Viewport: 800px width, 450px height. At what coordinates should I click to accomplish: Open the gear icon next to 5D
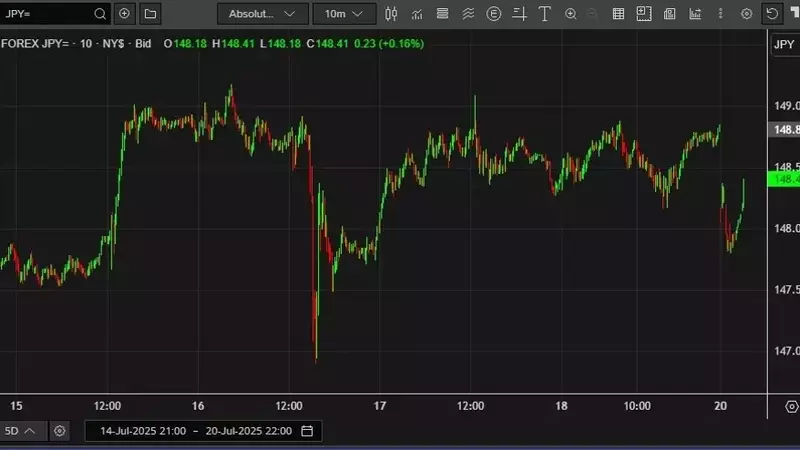(x=60, y=431)
